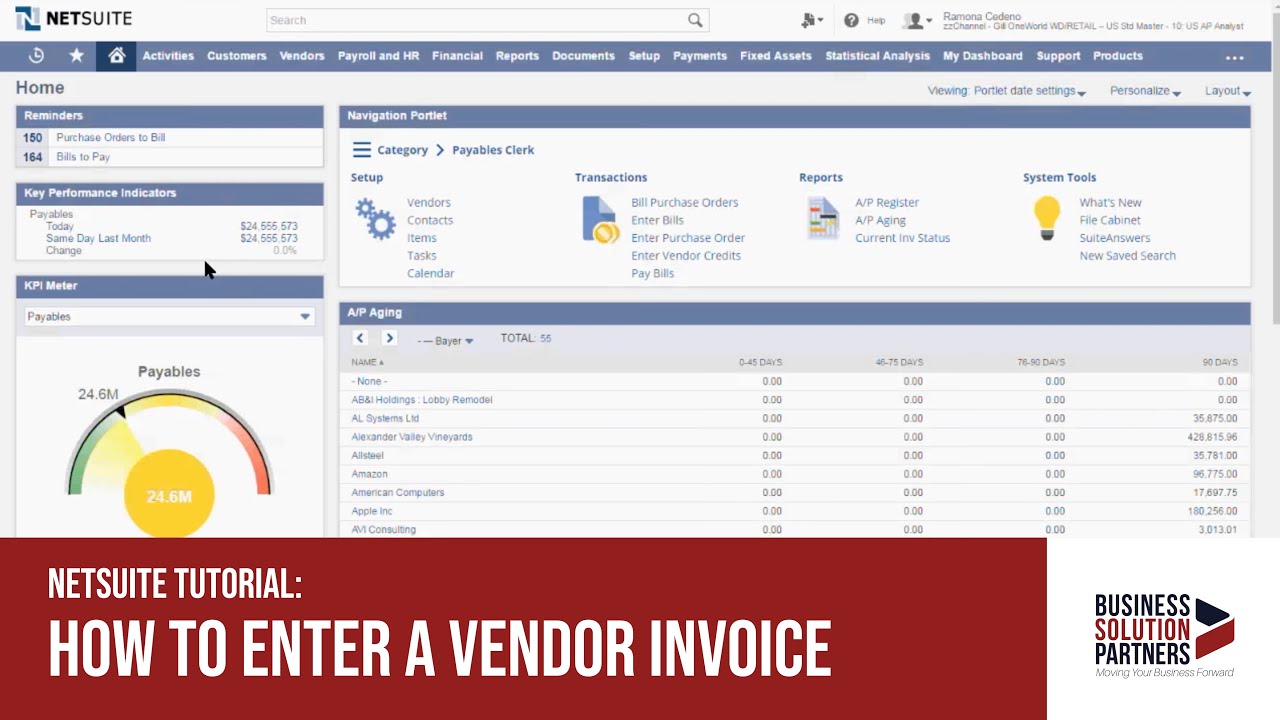Open Purchase Orders to Bill reminder
The width and height of the screenshot is (1280, 720).
110,138
